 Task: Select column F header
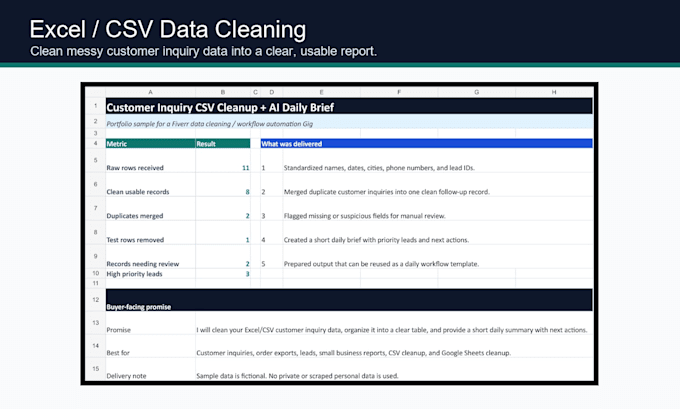399,92
